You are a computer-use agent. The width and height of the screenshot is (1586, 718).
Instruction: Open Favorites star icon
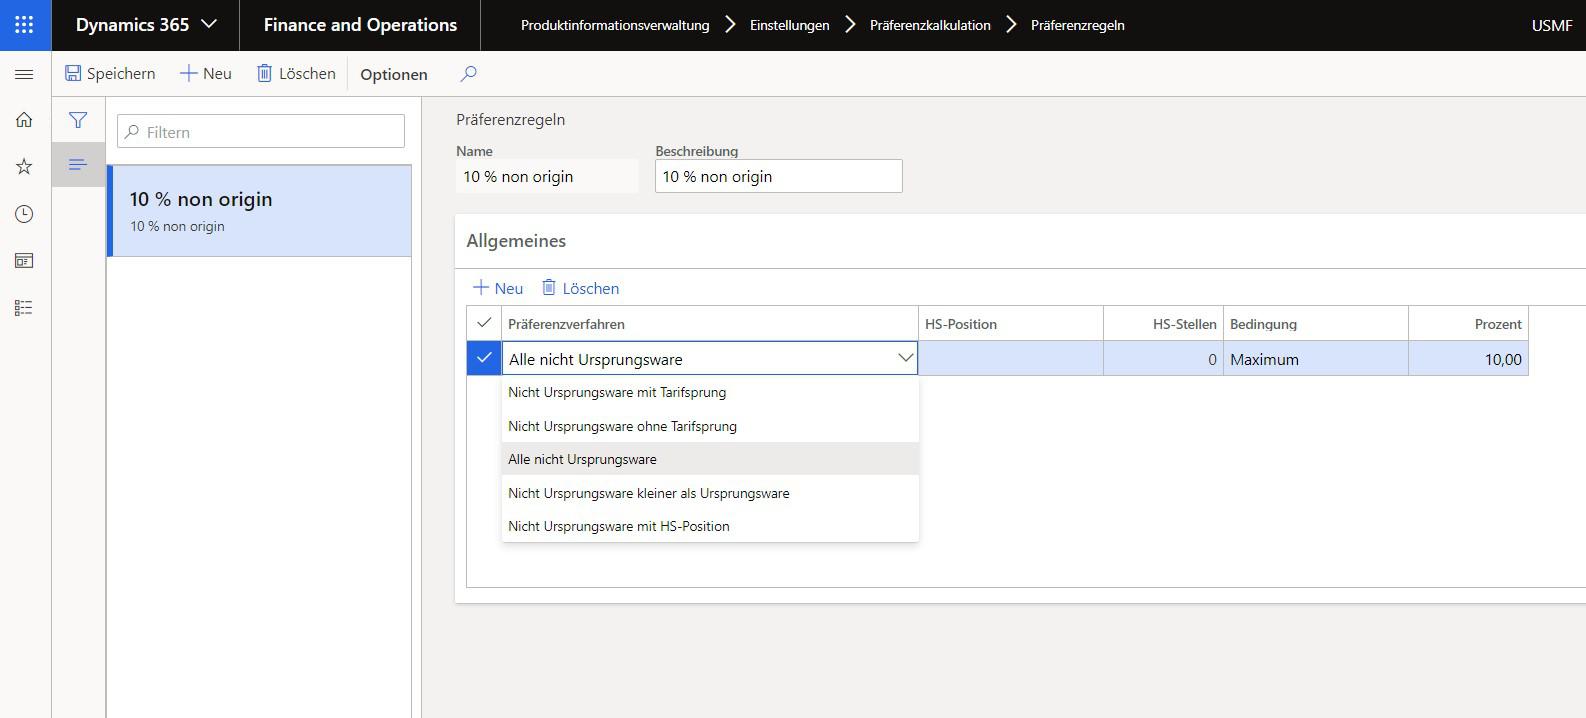(x=25, y=167)
